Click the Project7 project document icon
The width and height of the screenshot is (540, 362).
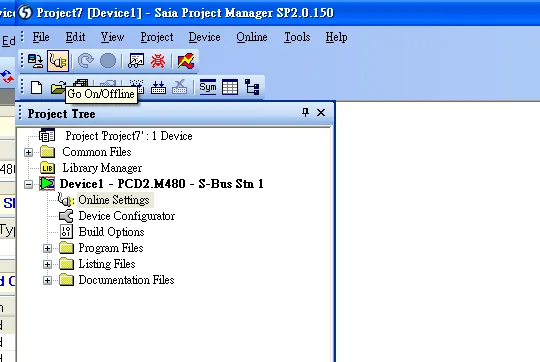(47, 136)
